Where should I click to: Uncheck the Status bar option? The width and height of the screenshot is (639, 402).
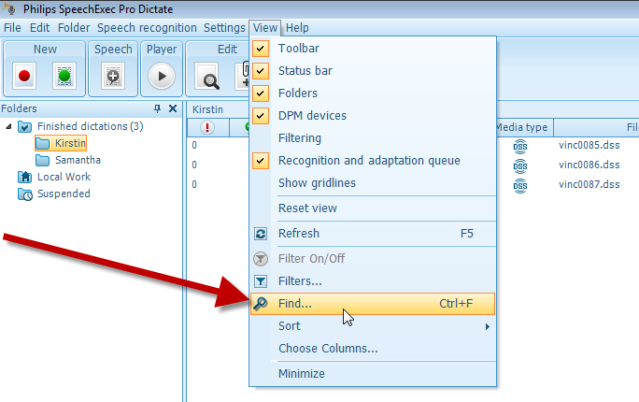[x=260, y=71]
